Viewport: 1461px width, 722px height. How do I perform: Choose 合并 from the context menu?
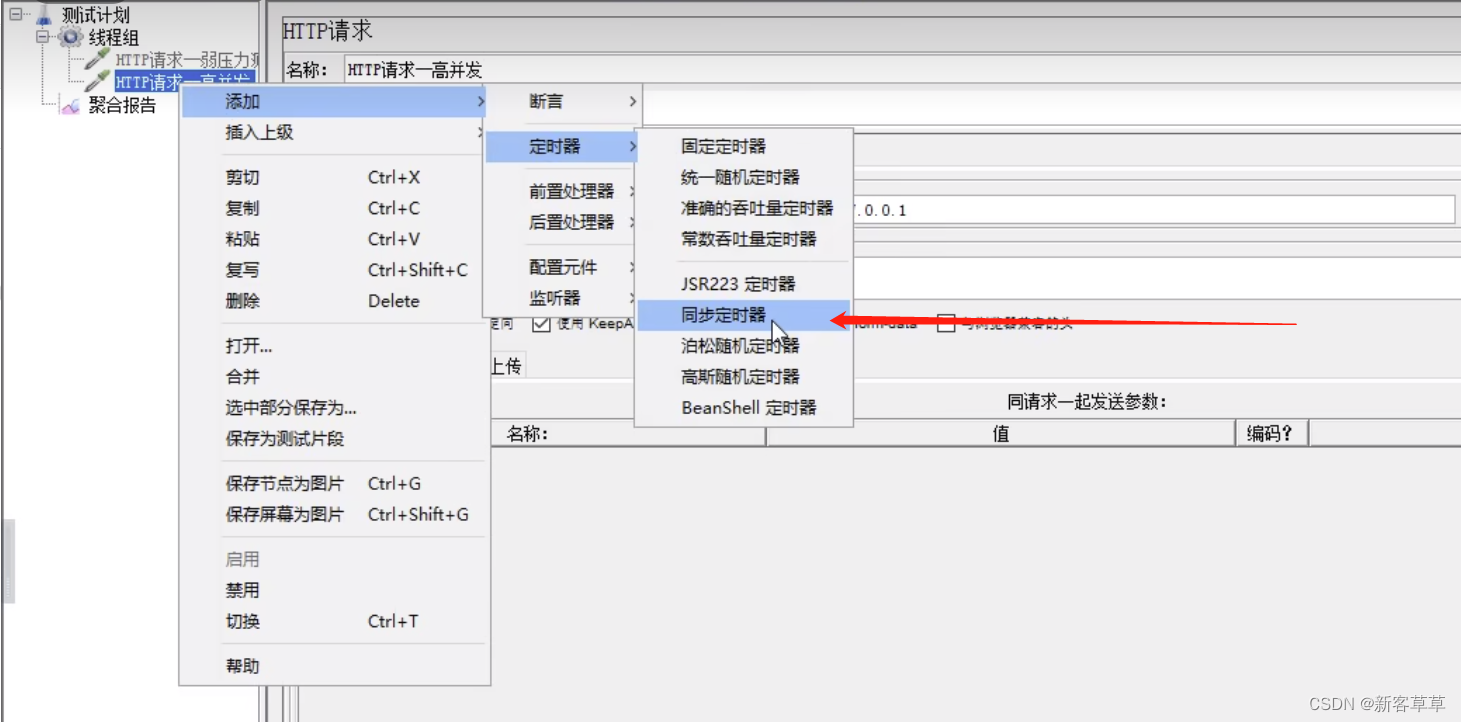click(334, 377)
